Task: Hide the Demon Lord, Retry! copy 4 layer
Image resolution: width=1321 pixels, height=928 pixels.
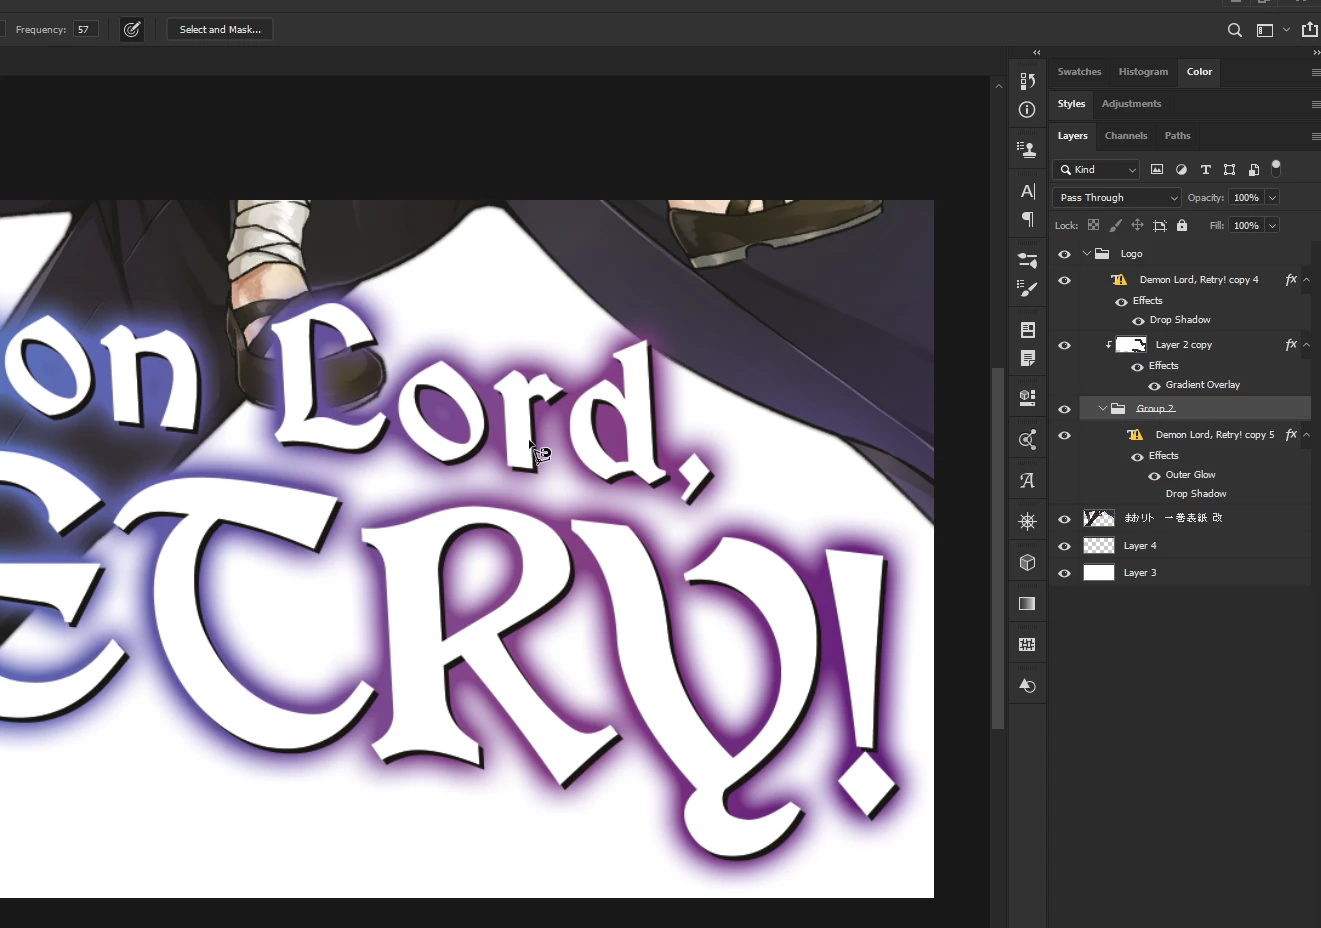Action: (x=1064, y=280)
